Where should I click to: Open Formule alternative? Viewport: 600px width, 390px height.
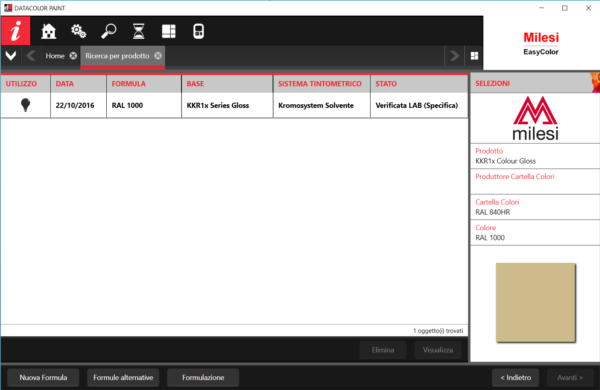click(x=123, y=377)
